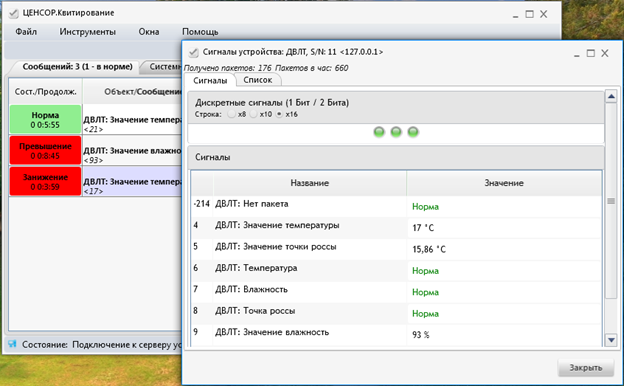624x386 pixels.
Task: Select the red Занижение 0 0:3:59 cell
Action: tap(45, 182)
